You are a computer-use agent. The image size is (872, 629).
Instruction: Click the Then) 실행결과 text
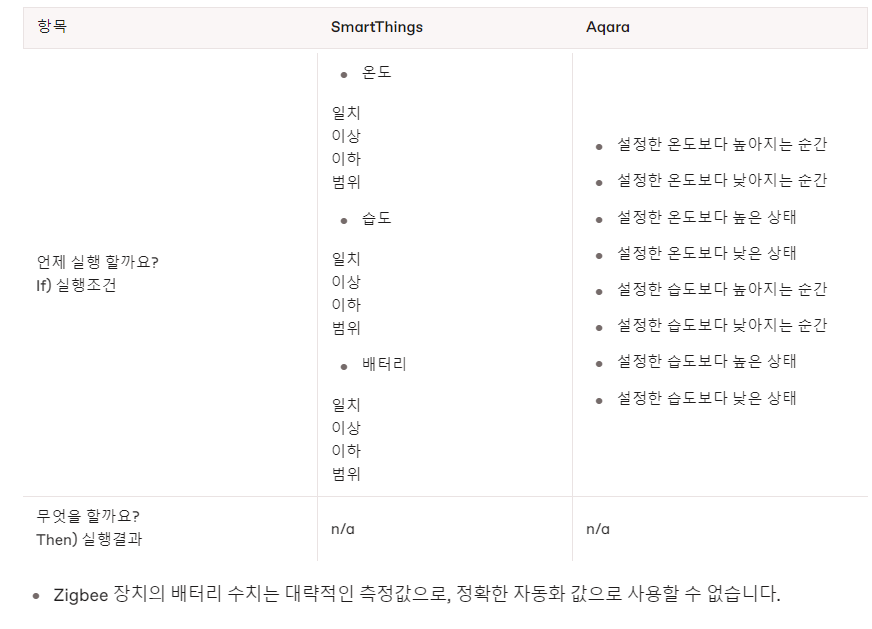(89, 539)
